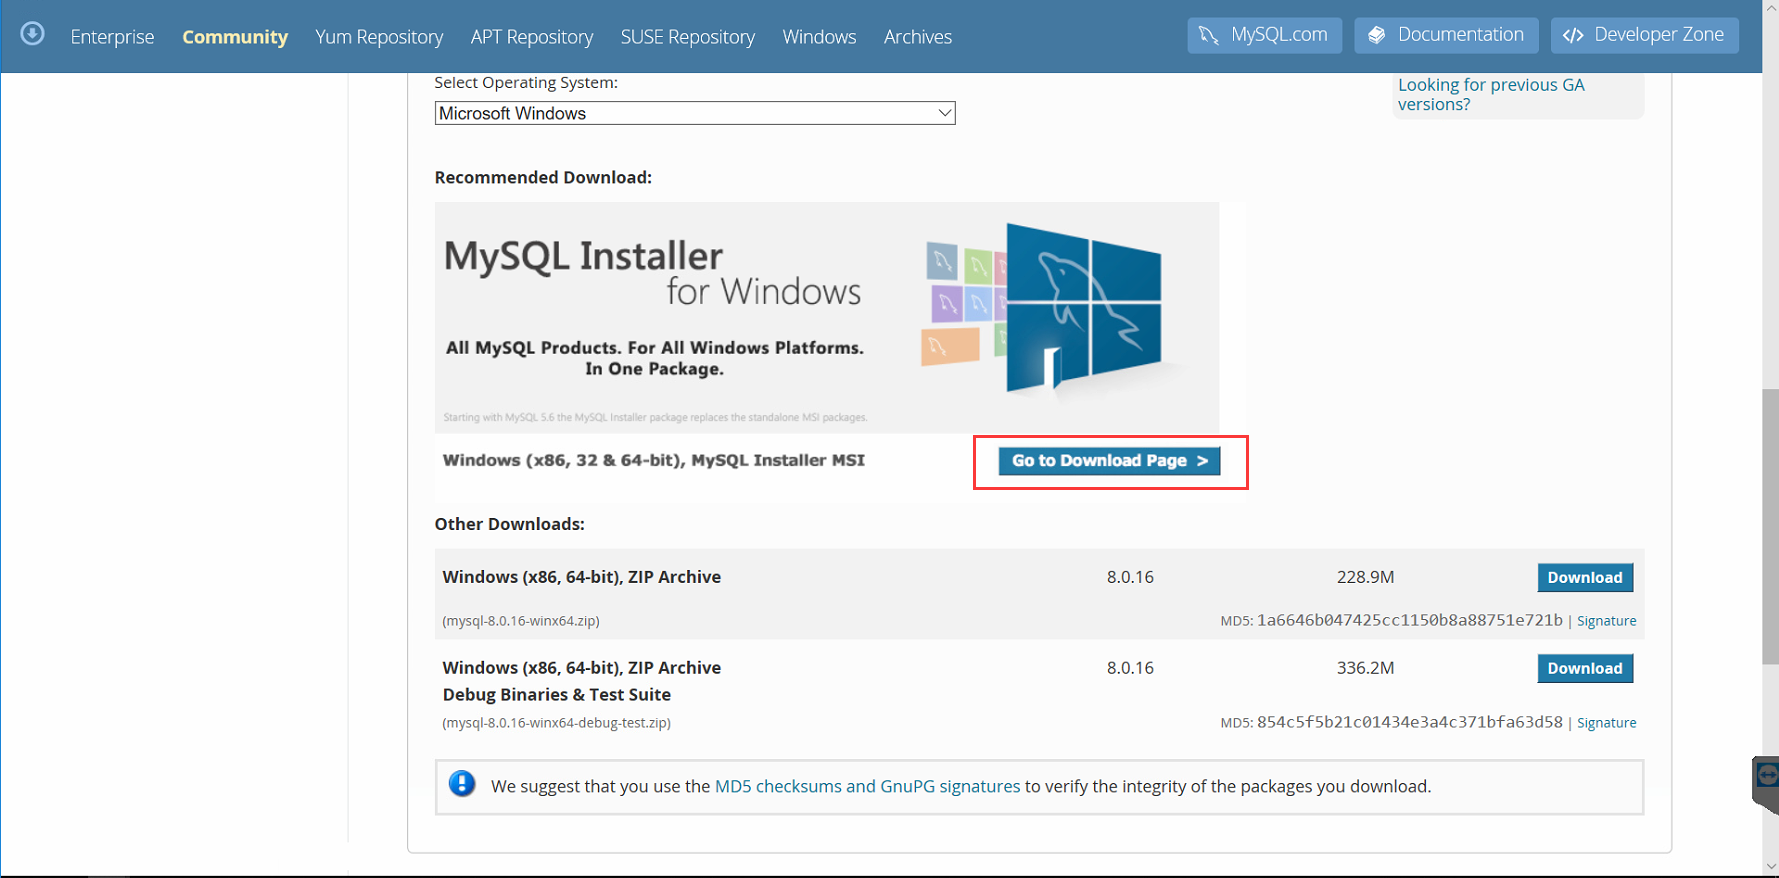Click the blue info exclamation icon
This screenshot has height=878, width=1779.
(462, 784)
